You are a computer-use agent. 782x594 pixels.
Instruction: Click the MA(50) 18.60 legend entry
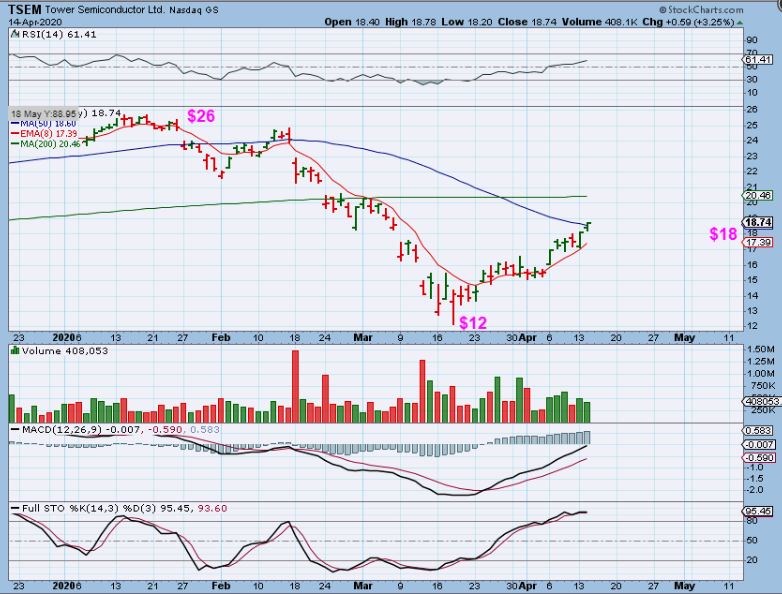[44, 123]
